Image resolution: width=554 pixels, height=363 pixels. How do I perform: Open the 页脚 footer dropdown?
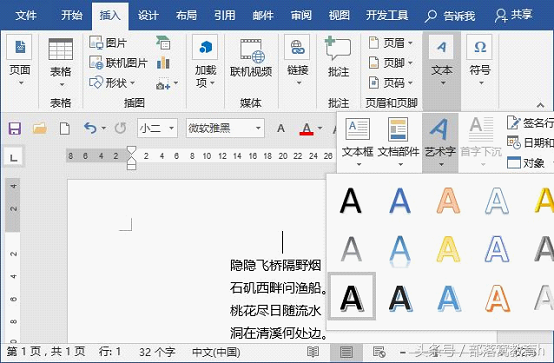390,63
